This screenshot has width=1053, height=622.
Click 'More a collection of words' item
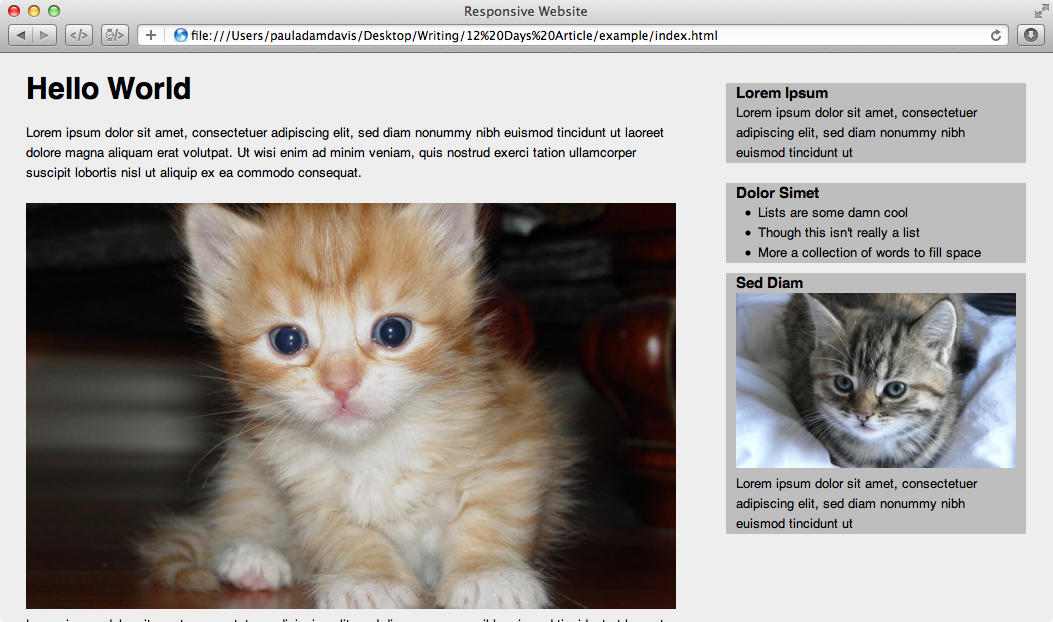pyautogui.click(x=870, y=253)
